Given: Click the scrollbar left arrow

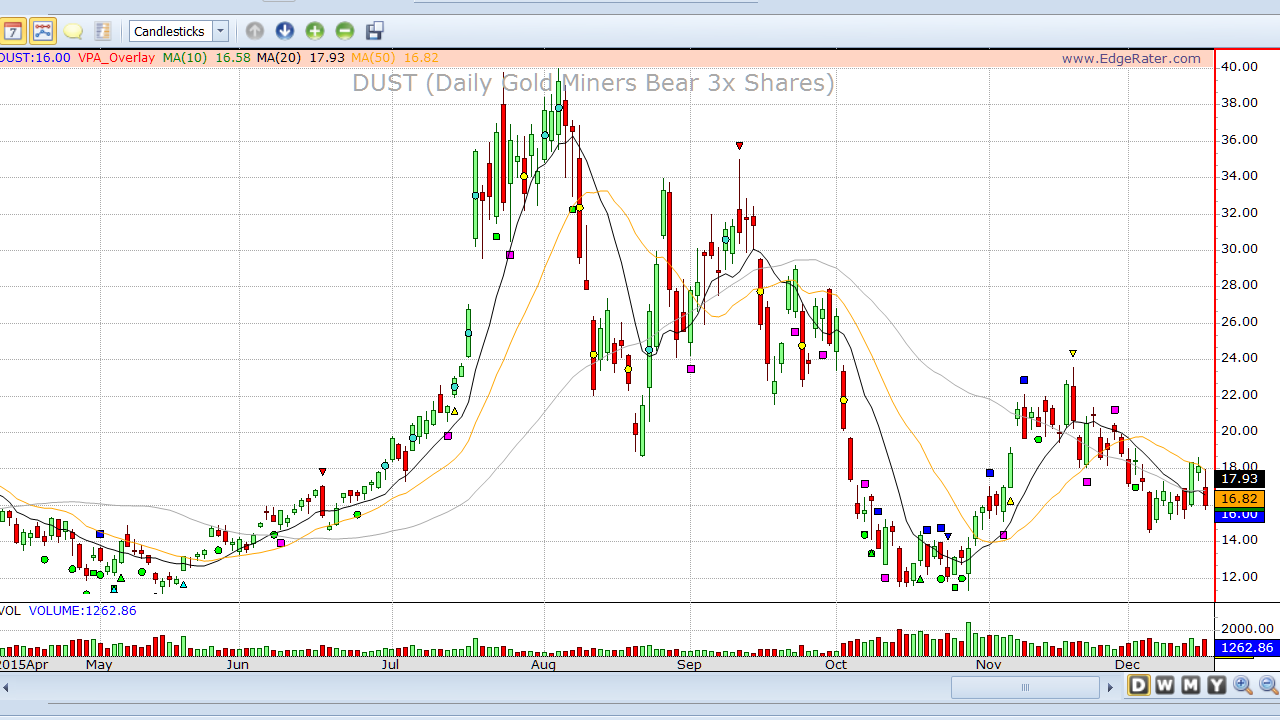Looking at the screenshot, I should point(6,687).
